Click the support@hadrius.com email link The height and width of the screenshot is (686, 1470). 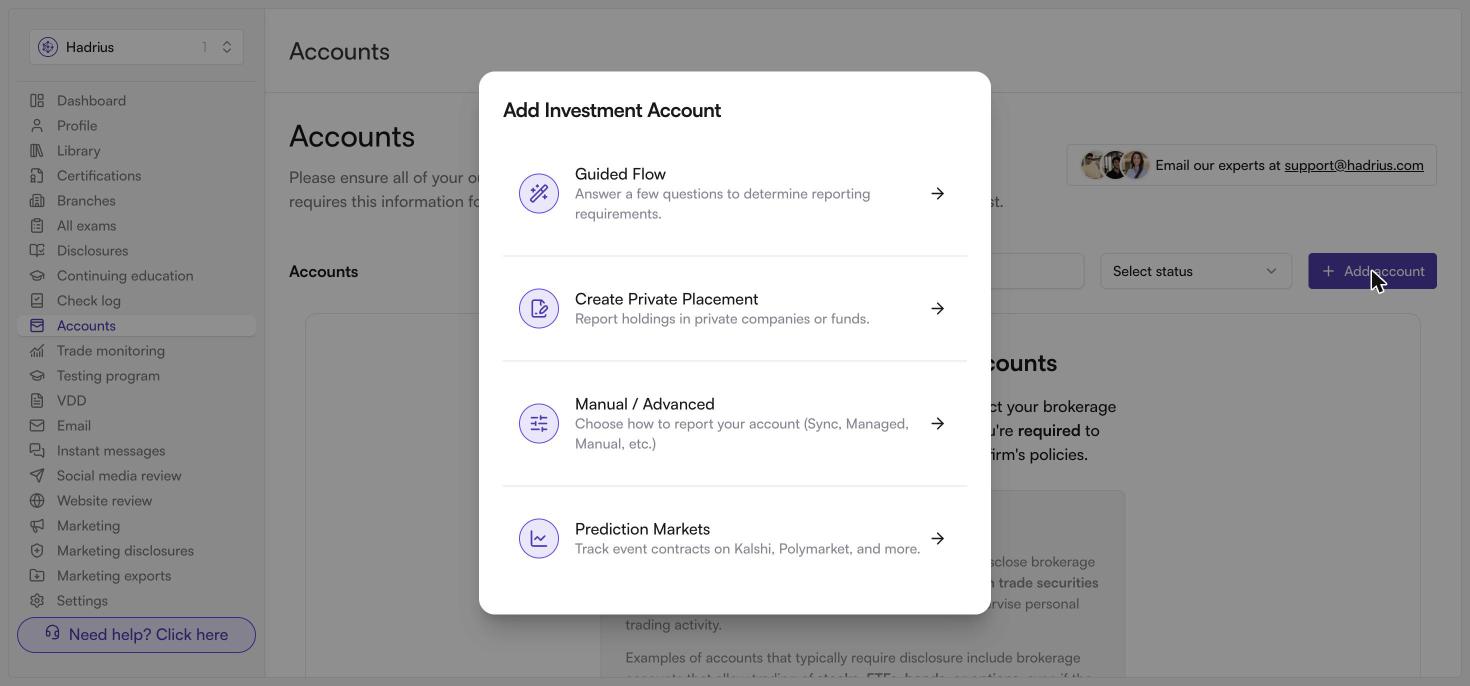pyautogui.click(x=1354, y=166)
